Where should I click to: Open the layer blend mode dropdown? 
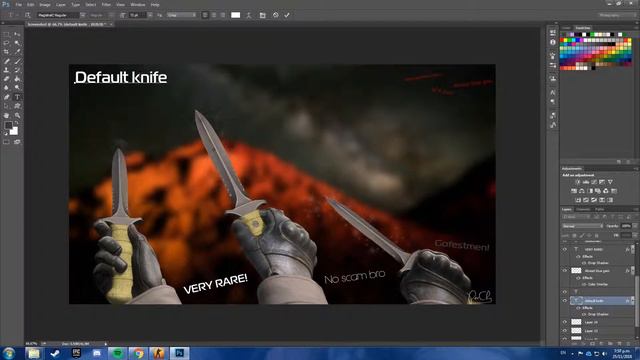coord(582,226)
